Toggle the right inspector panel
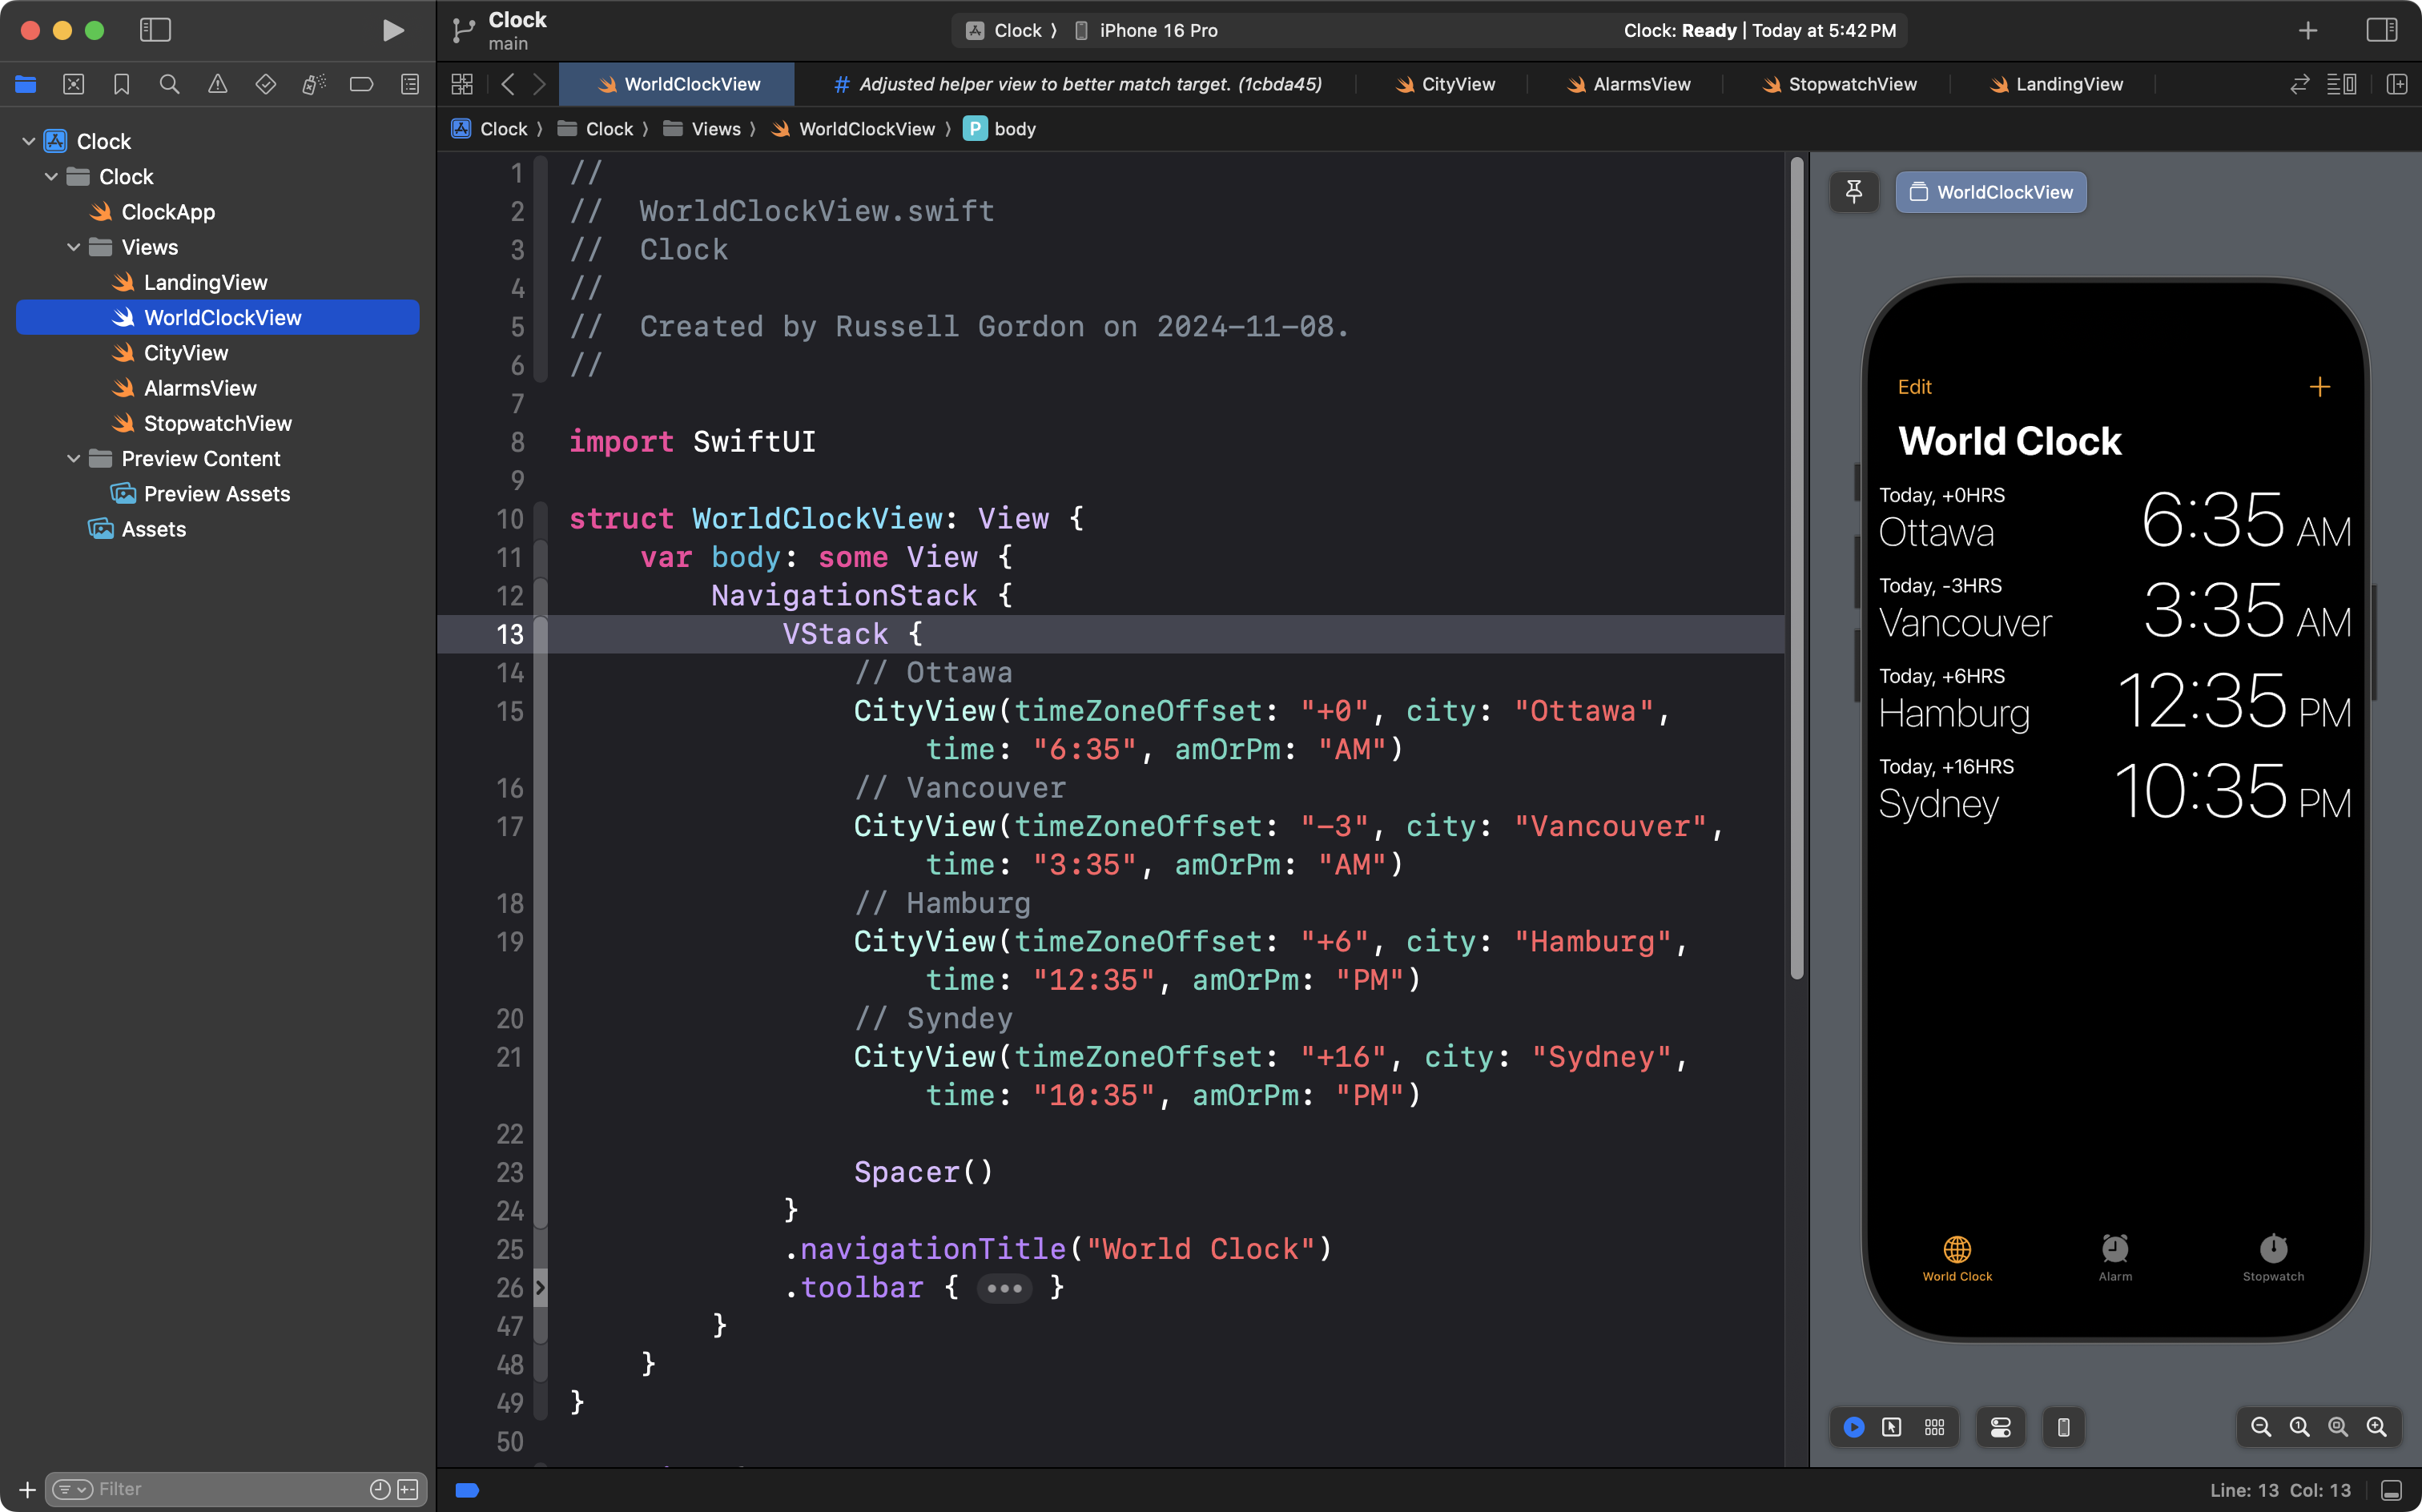This screenshot has width=2422, height=1512. click(x=2382, y=30)
